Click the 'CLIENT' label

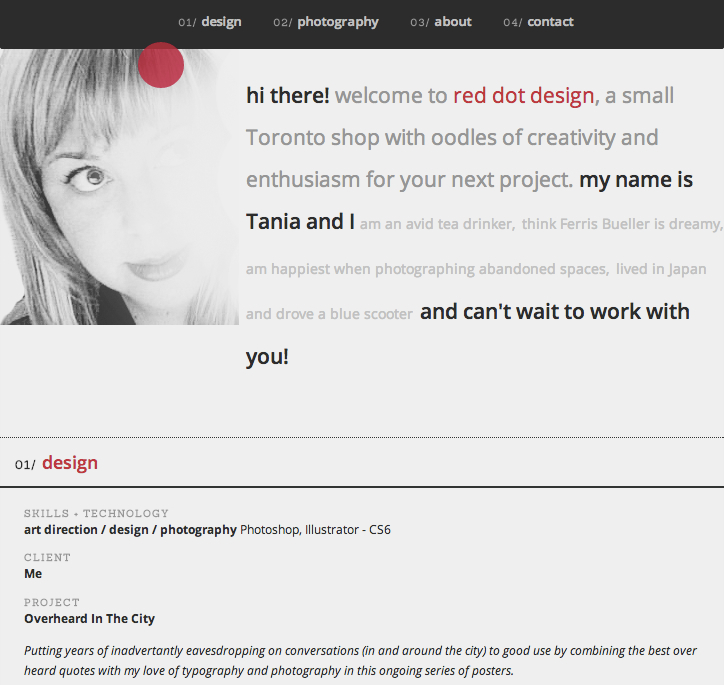point(48,558)
